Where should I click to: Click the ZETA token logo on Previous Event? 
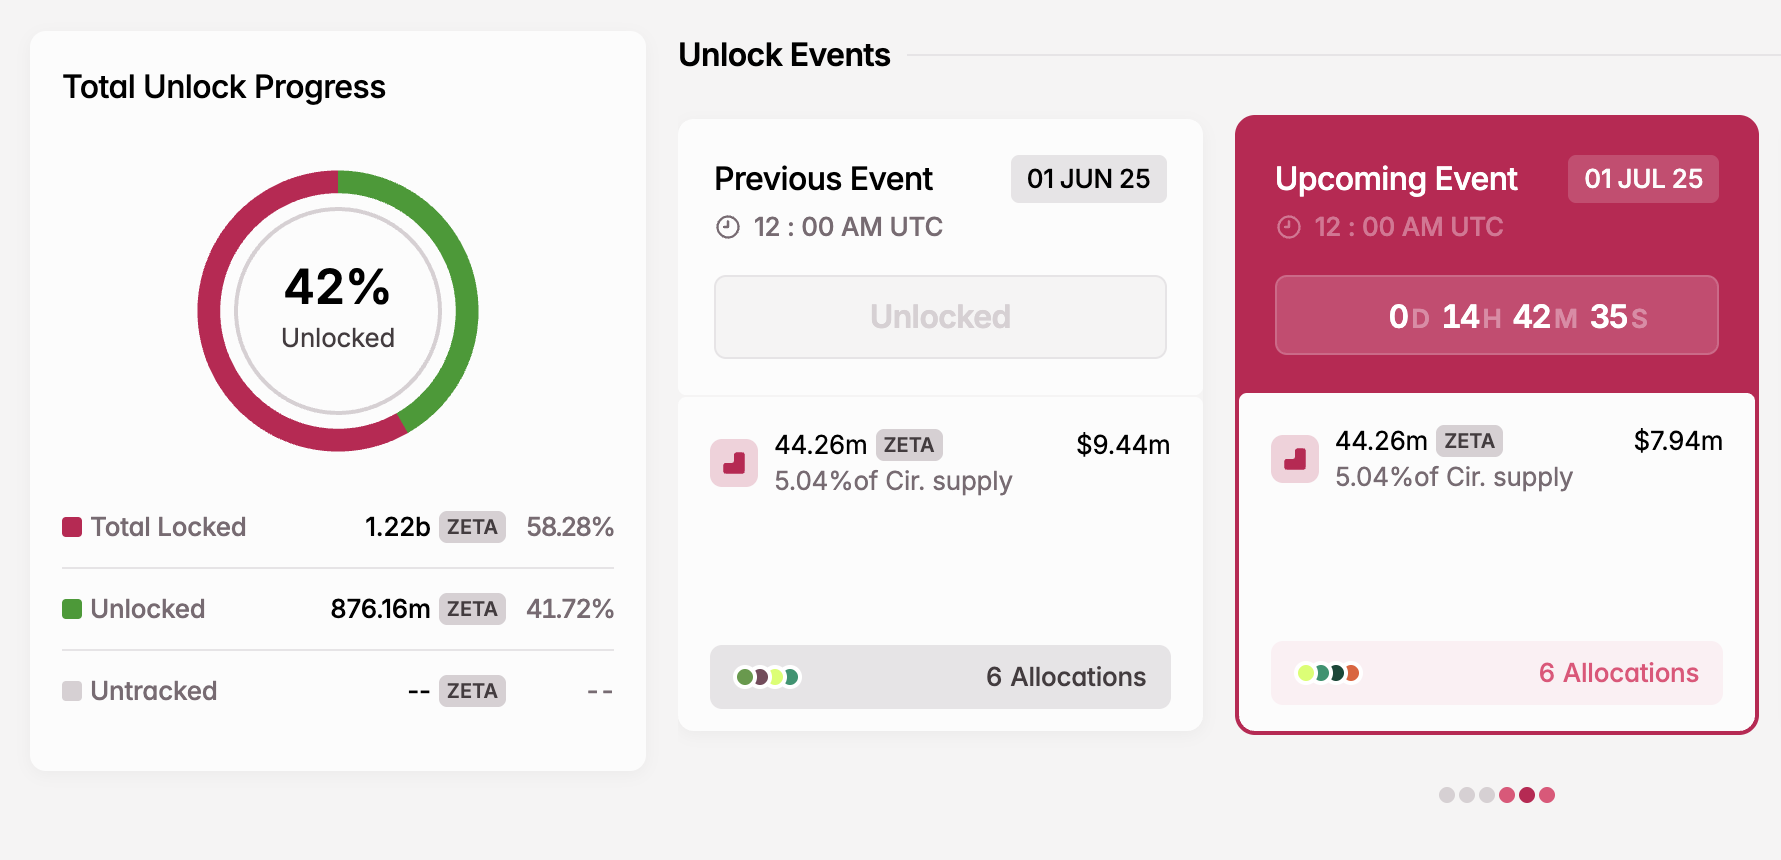[x=734, y=462]
